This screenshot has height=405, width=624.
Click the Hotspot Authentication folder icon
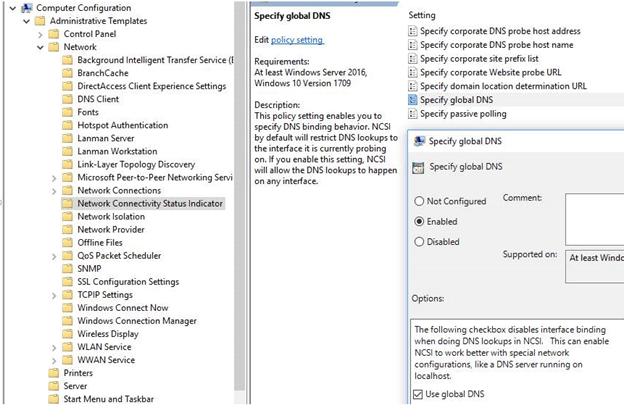[x=67, y=125]
